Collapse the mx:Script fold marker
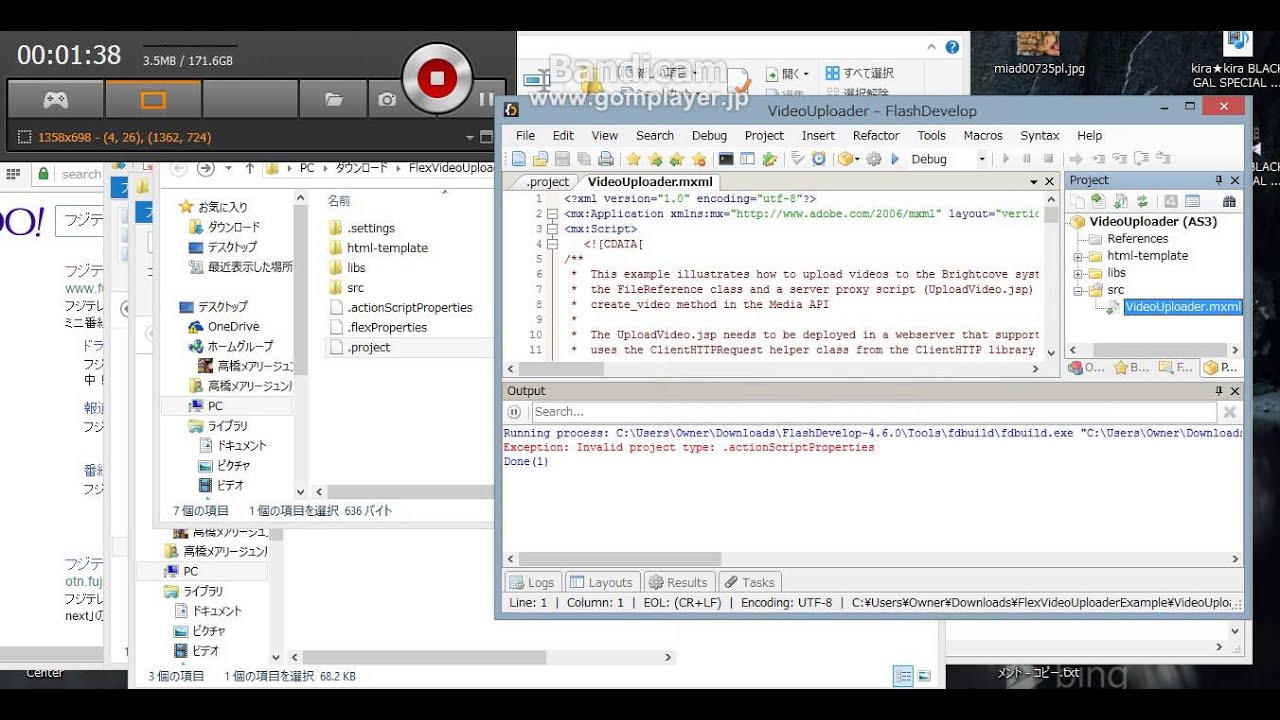Screen dimensions: 1280x720 coord(552,229)
